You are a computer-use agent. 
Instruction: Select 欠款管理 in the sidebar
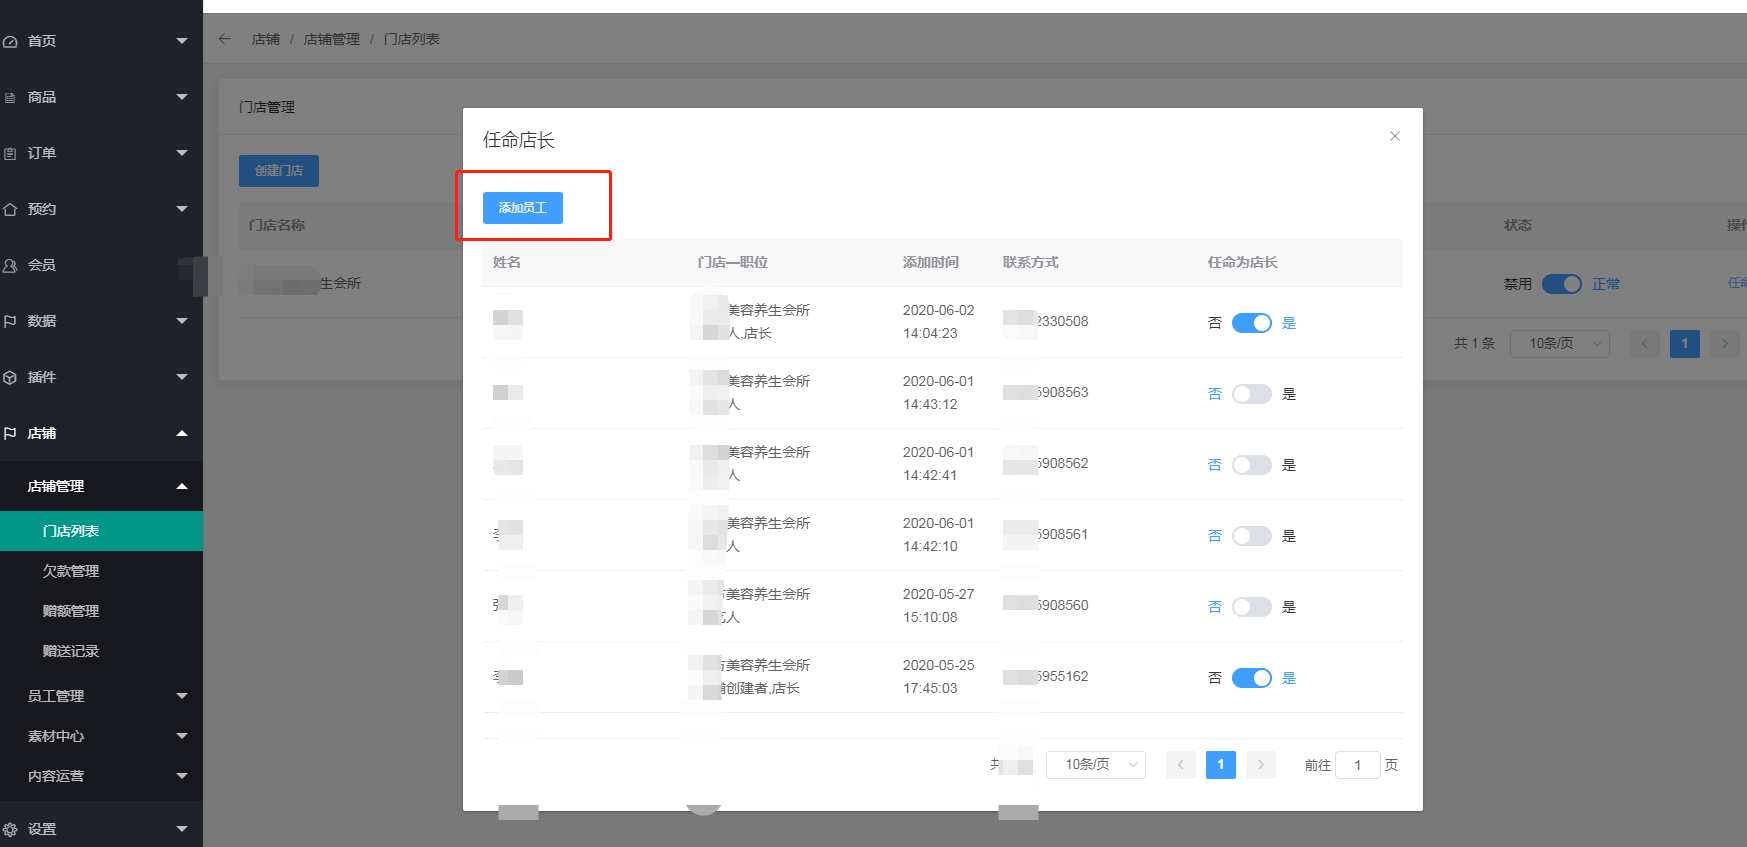point(101,571)
